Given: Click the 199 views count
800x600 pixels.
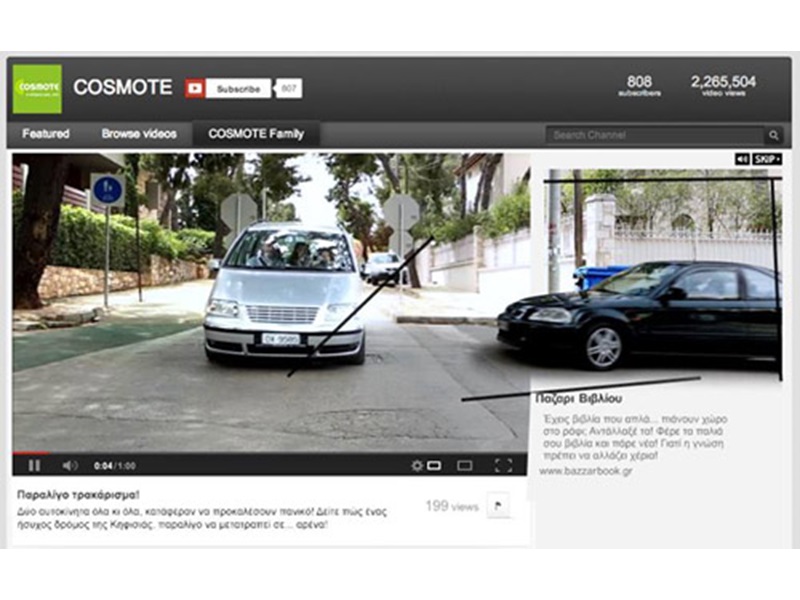Looking at the screenshot, I should (452, 506).
